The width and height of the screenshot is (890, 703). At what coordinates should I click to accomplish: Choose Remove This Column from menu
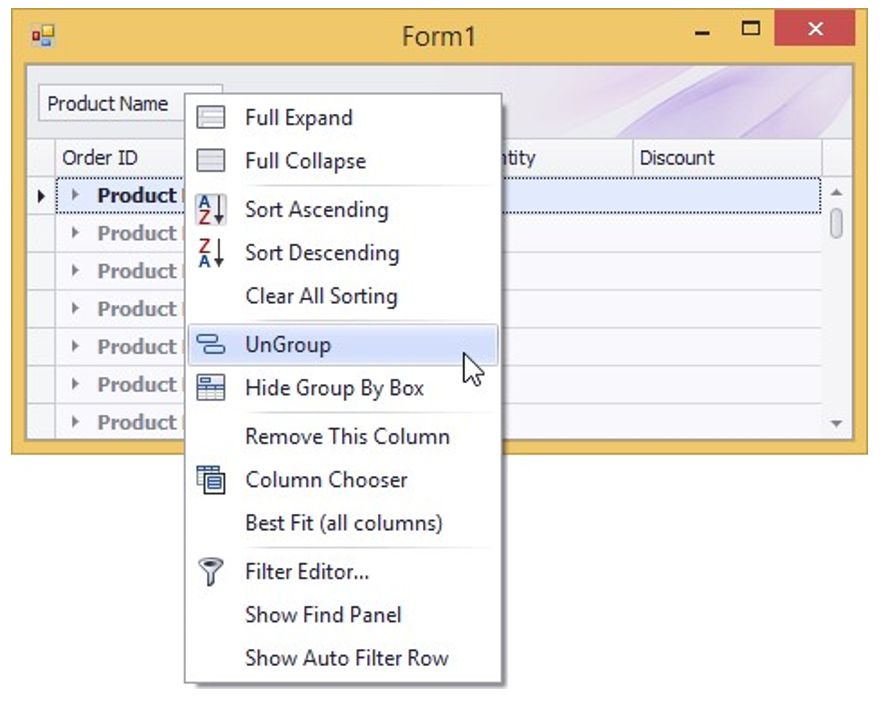point(347,437)
